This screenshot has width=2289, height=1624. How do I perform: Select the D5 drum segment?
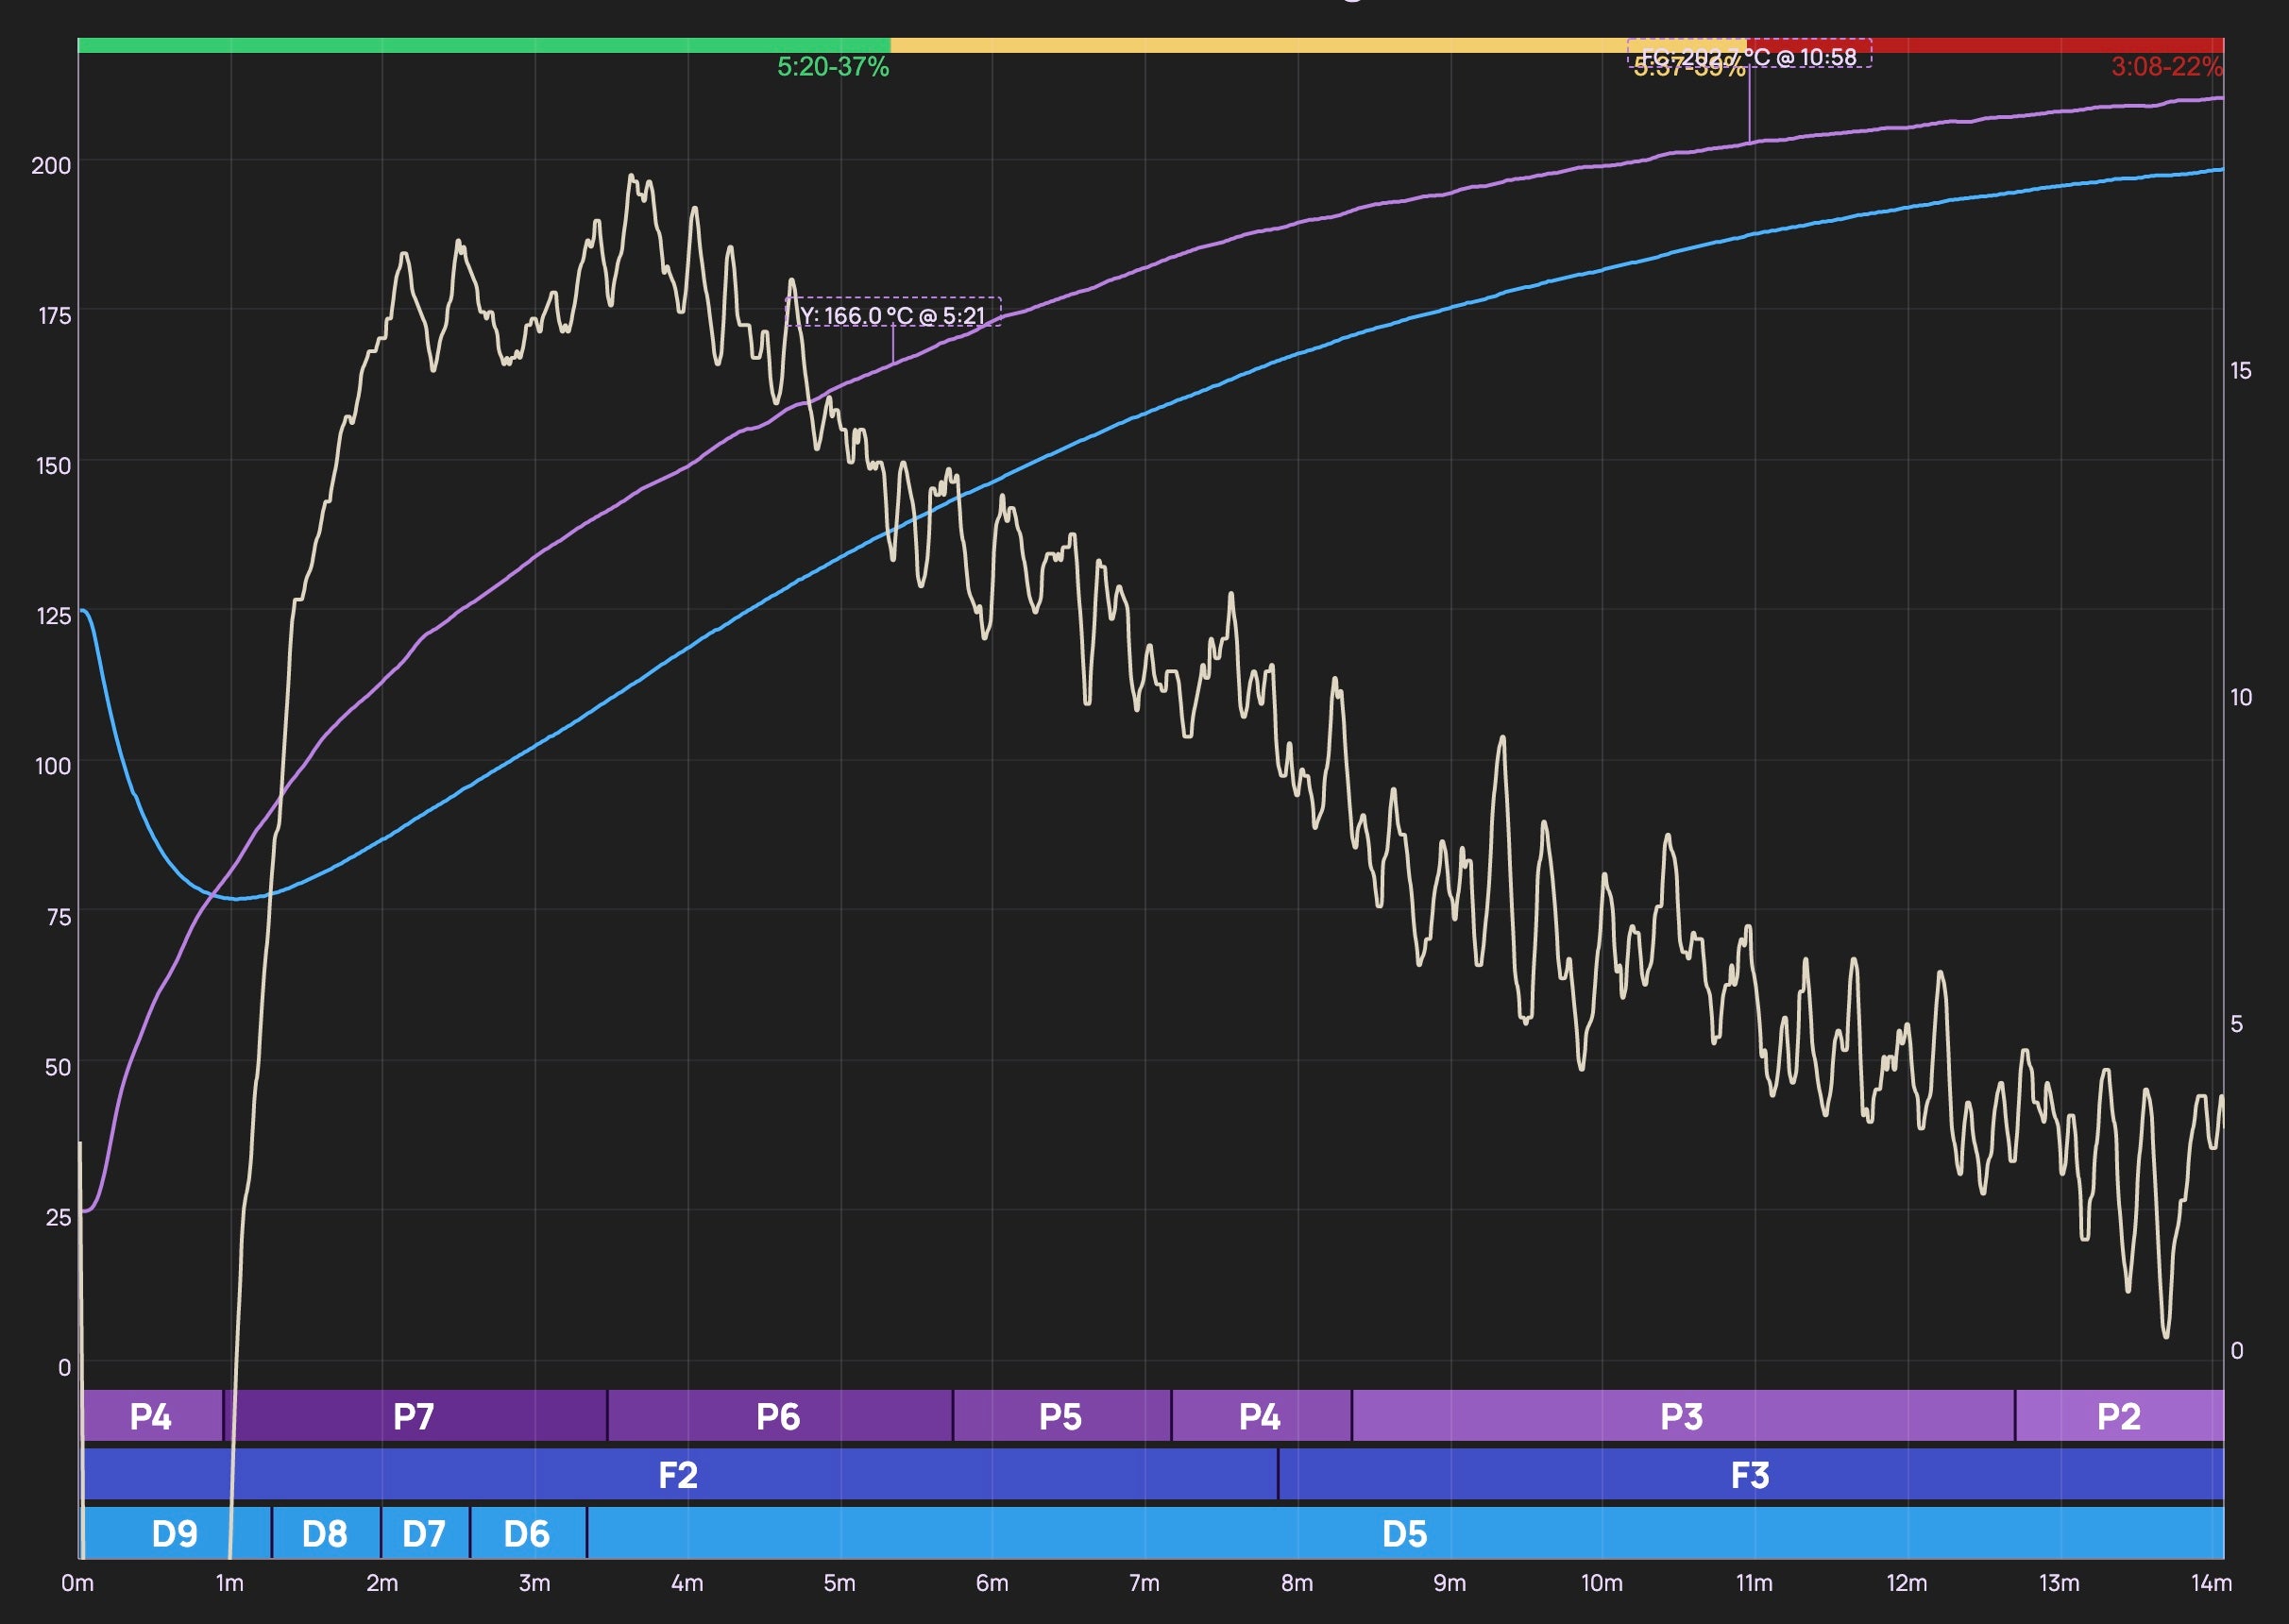click(1405, 1533)
